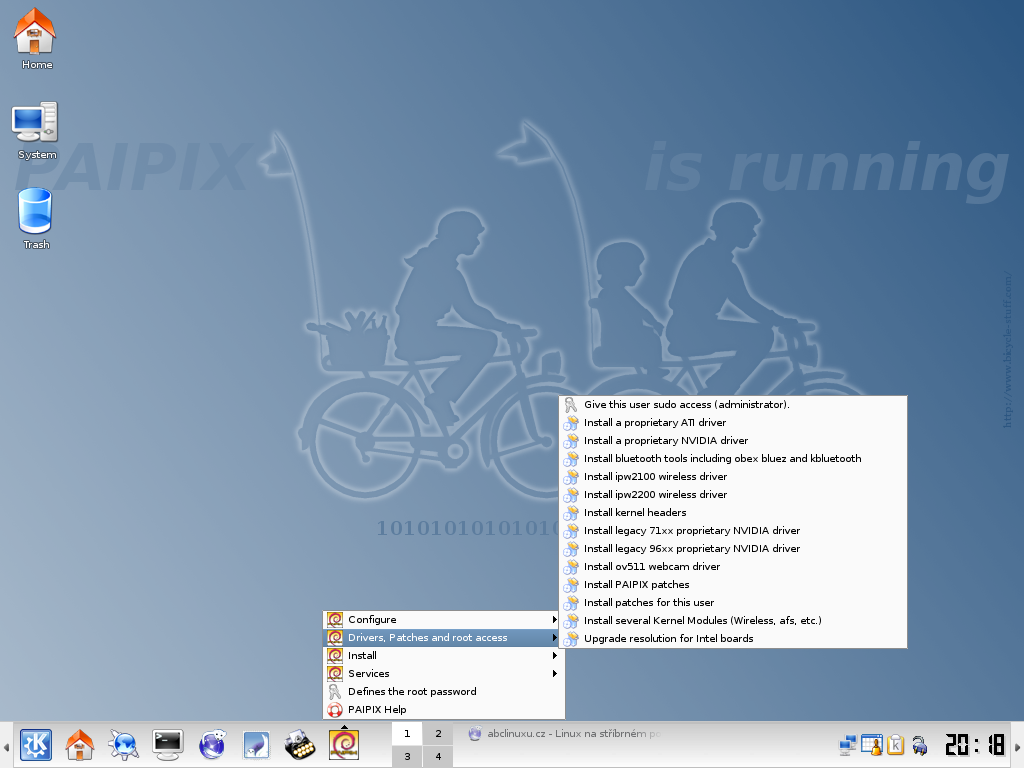This screenshot has height=768, width=1024.
Task: Click the network monitor tray icon
Action: [x=848, y=744]
